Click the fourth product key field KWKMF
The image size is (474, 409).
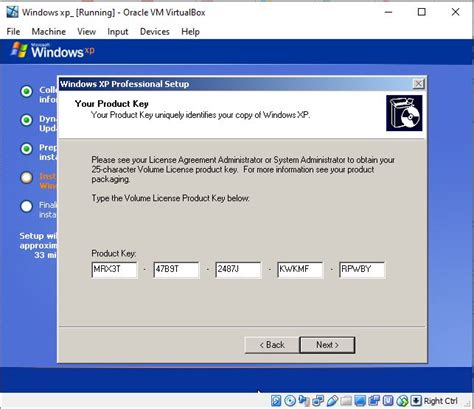click(300, 269)
